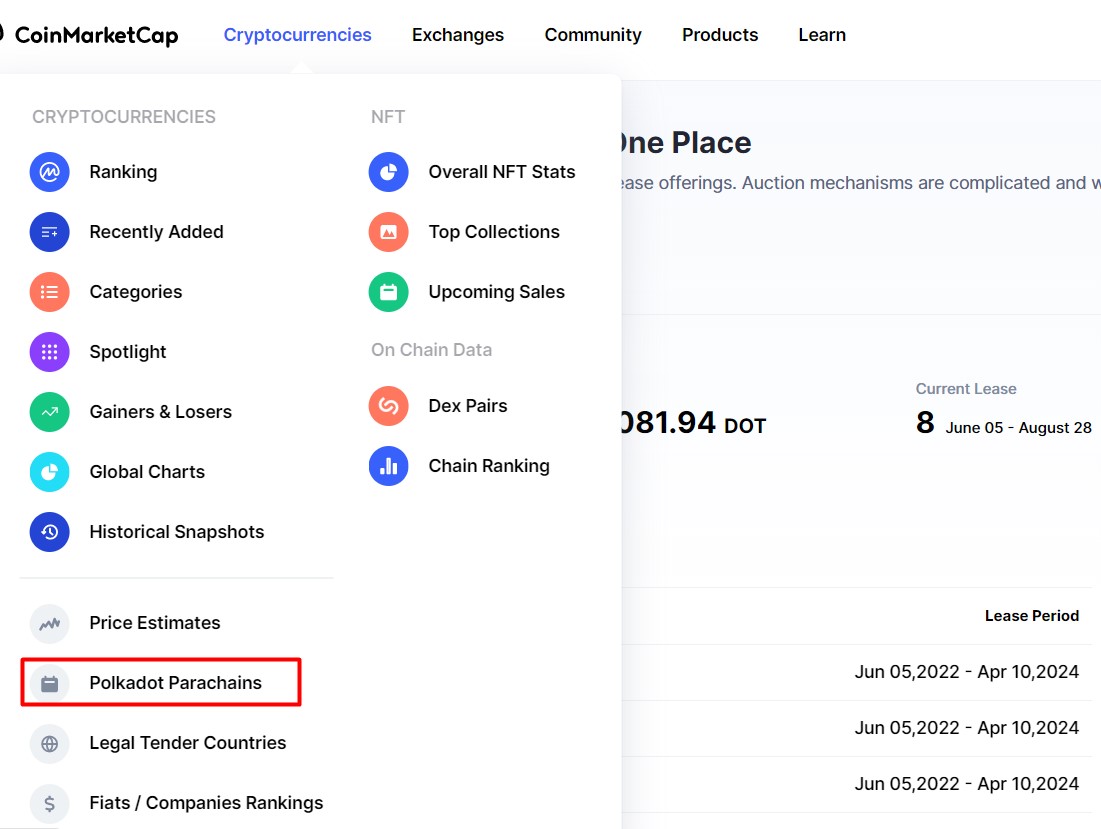This screenshot has height=829, width=1101.
Task: Click the purple Spotlight grid icon
Action: click(49, 352)
